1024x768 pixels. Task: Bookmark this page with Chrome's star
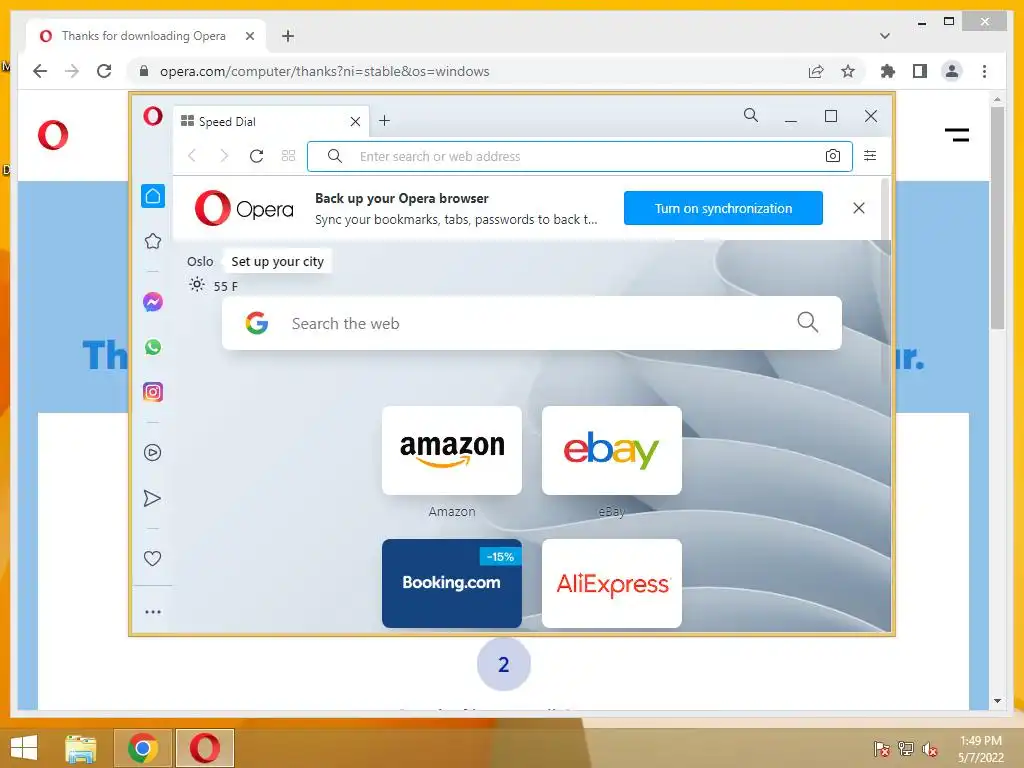pos(848,71)
